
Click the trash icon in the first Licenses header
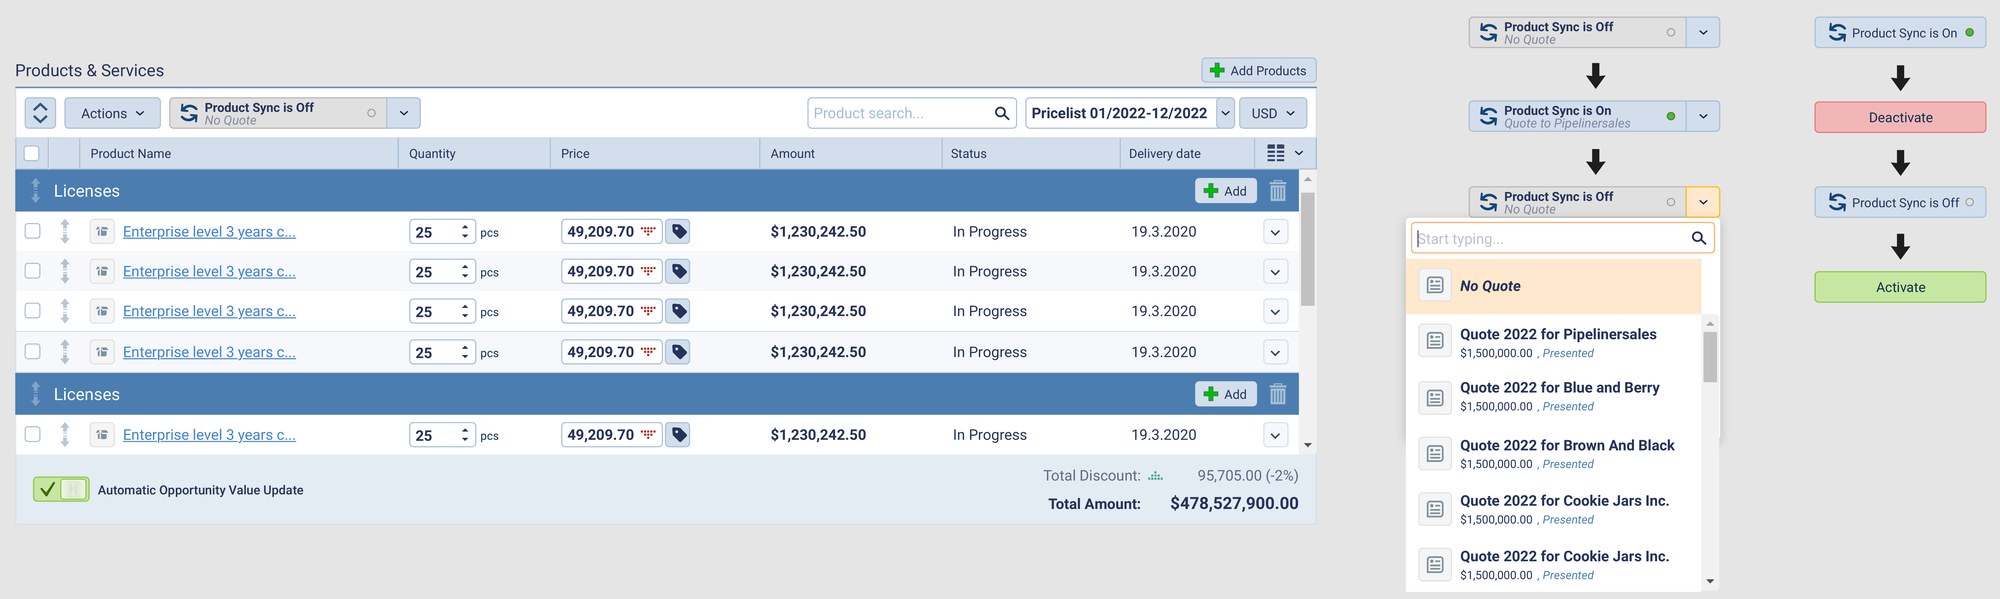[1278, 191]
